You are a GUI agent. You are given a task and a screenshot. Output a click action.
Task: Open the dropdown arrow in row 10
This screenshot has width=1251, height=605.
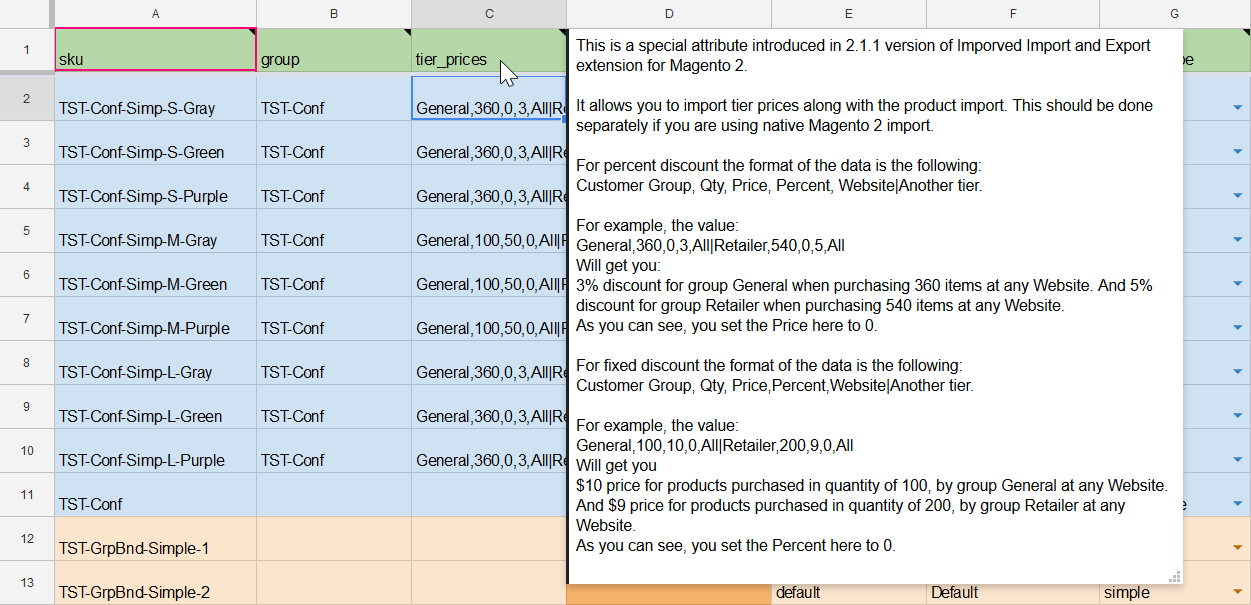pyautogui.click(x=1237, y=460)
